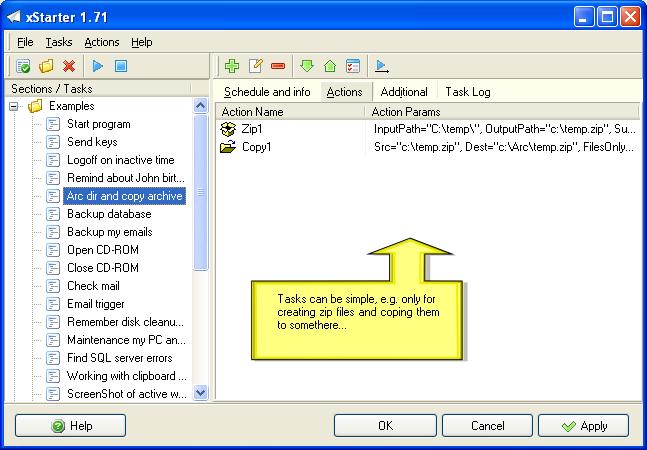Move action up with green up arrow
Image resolution: width=647 pixels, height=450 pixels.
(330, 66)
